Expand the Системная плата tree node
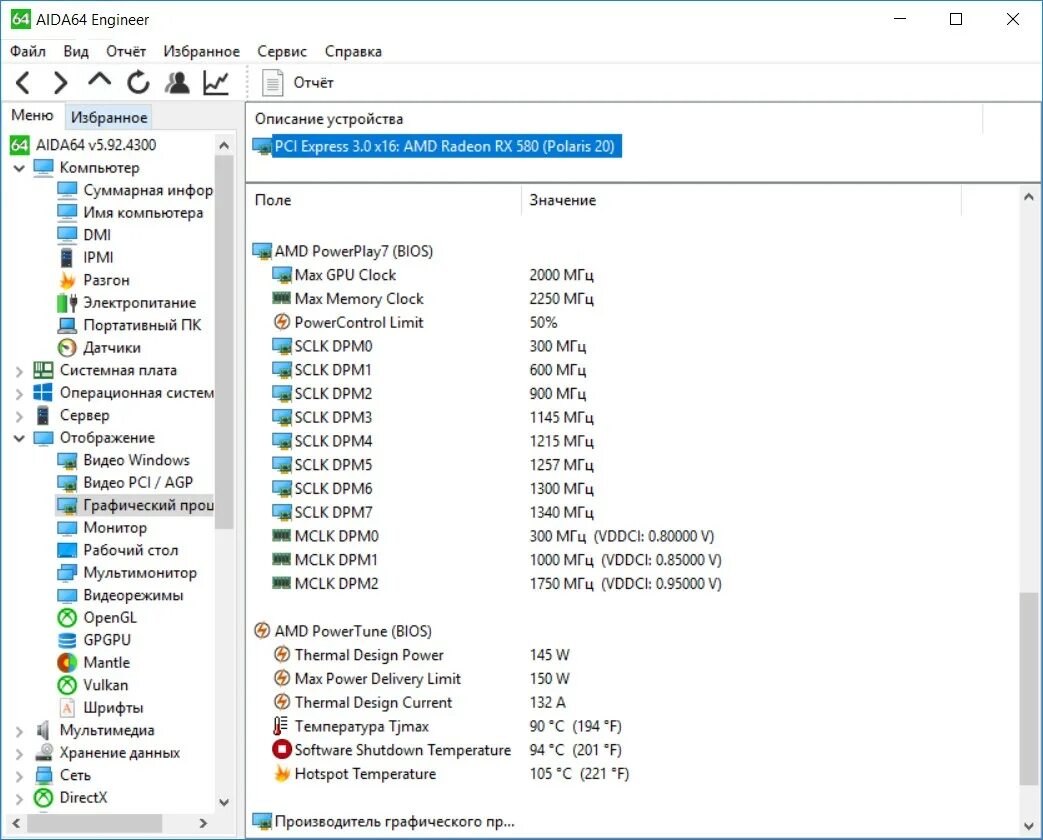 pyautogui.click(x=19, y=370)
